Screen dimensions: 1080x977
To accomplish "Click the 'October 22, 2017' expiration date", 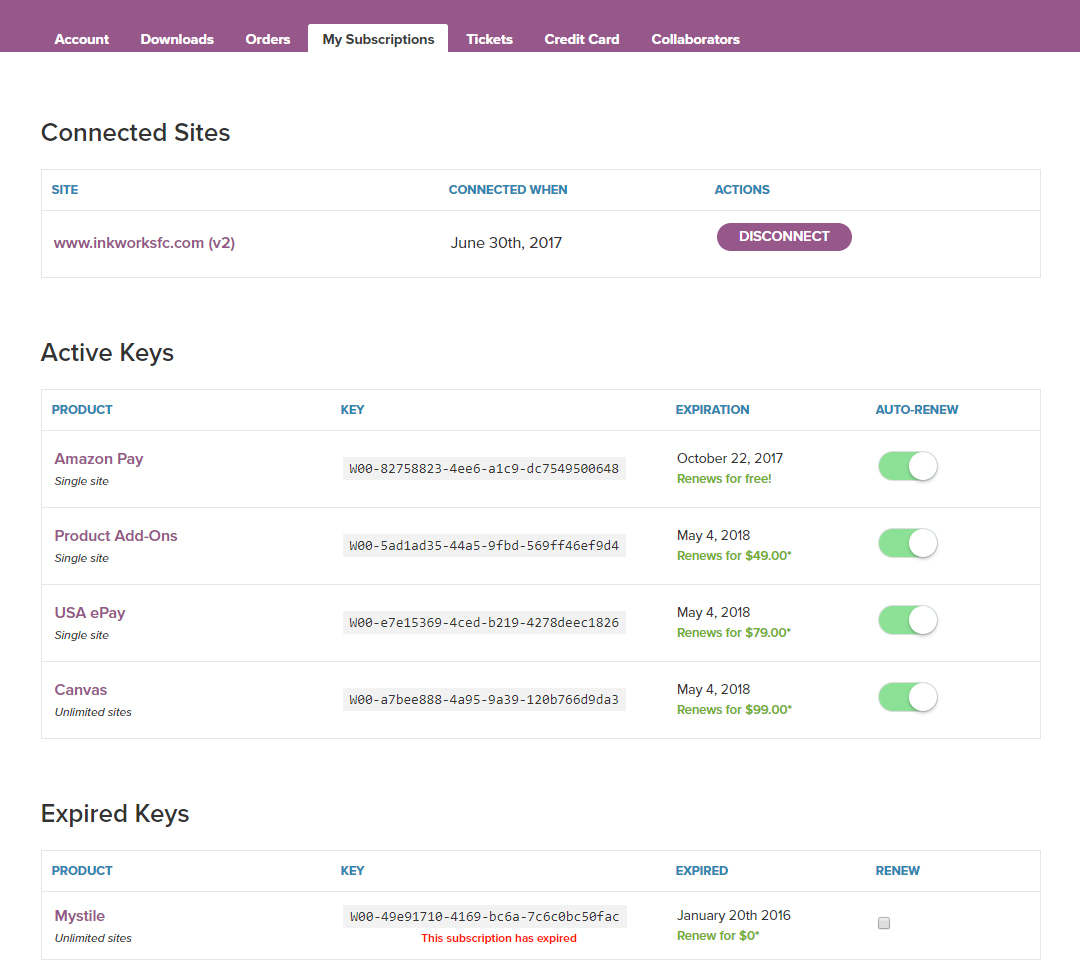I will click(730, 458).
